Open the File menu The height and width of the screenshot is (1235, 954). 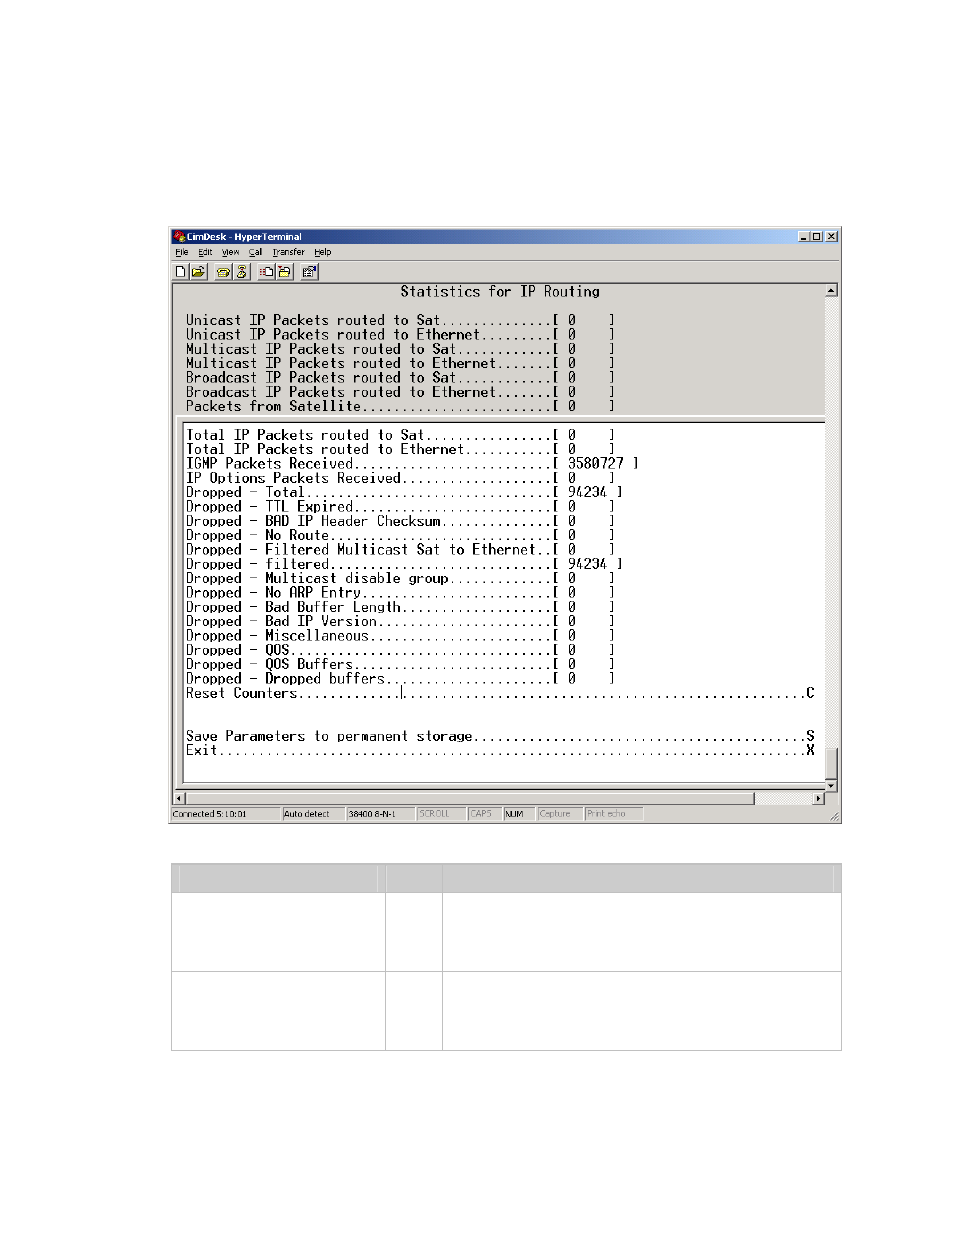click(x=182, y=252)
